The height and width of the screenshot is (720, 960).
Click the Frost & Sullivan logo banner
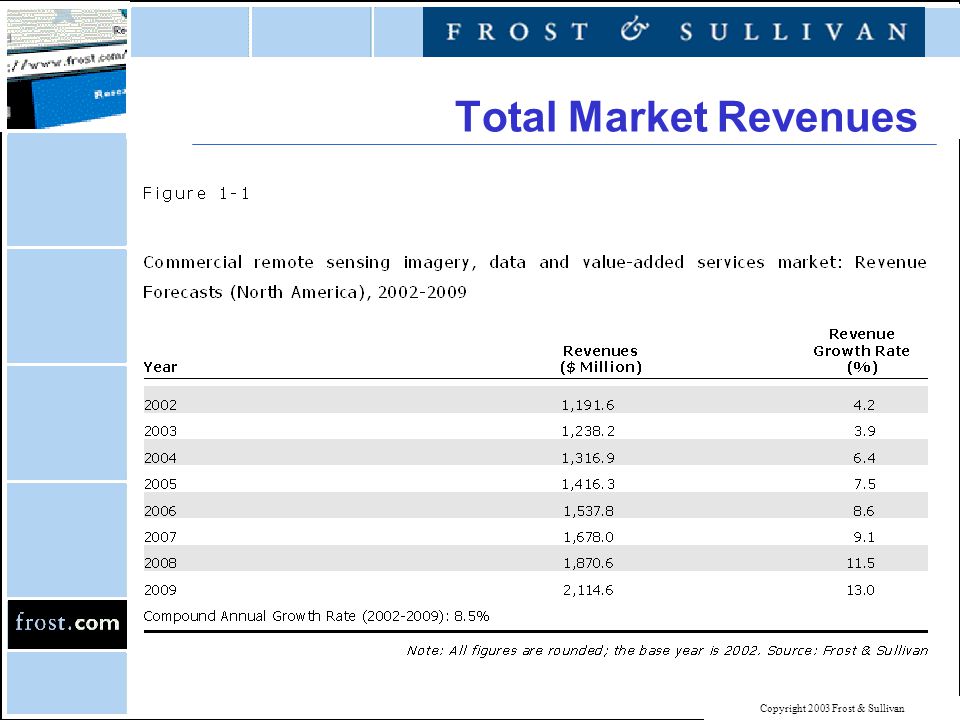[673, 32]
